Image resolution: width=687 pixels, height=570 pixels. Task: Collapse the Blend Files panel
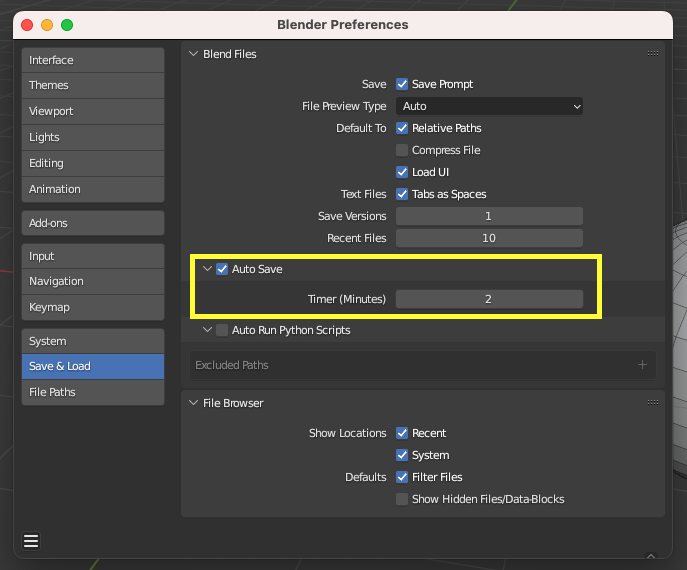pos(193,54)
